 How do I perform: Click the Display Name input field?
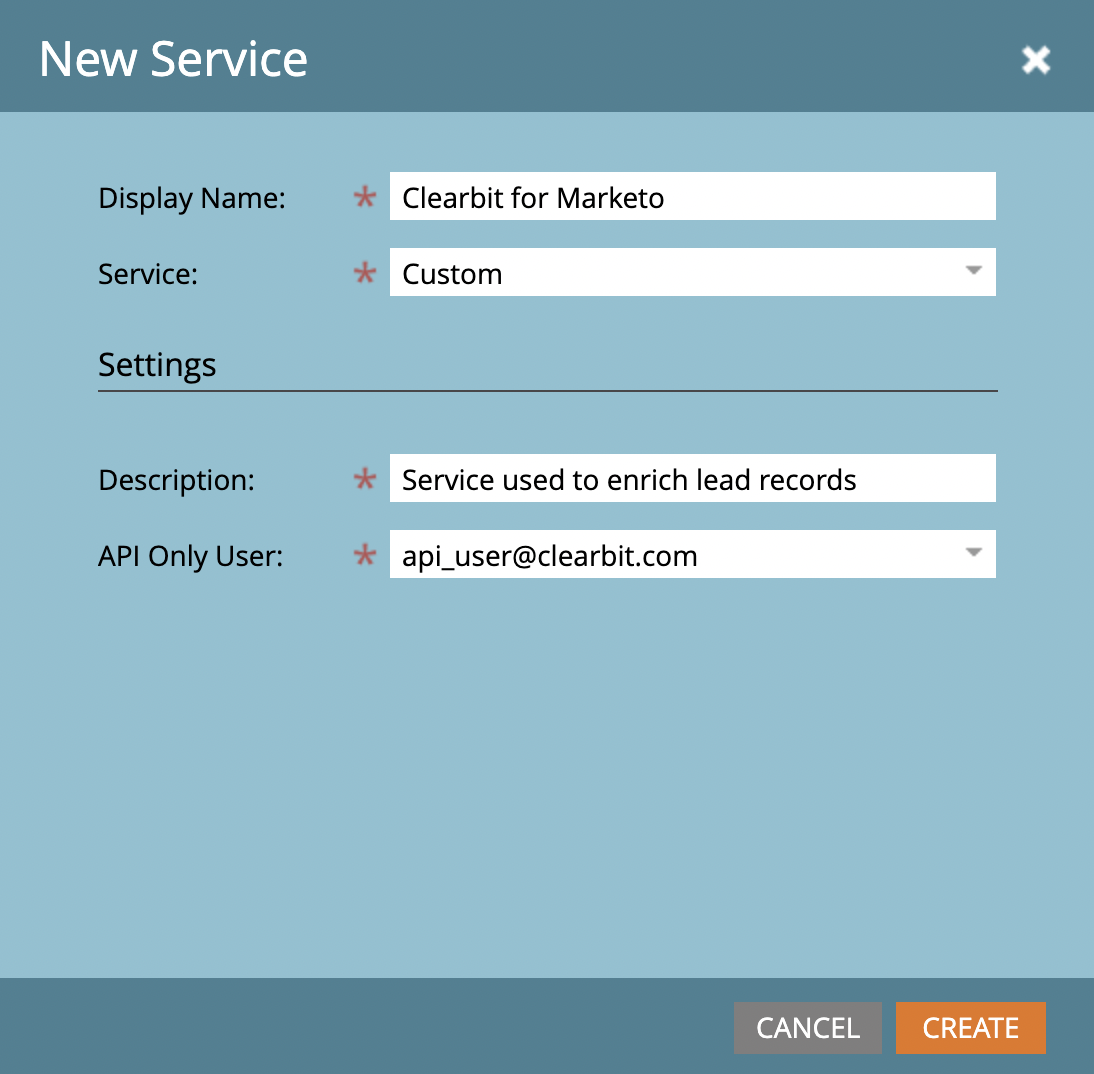point(692,196)
